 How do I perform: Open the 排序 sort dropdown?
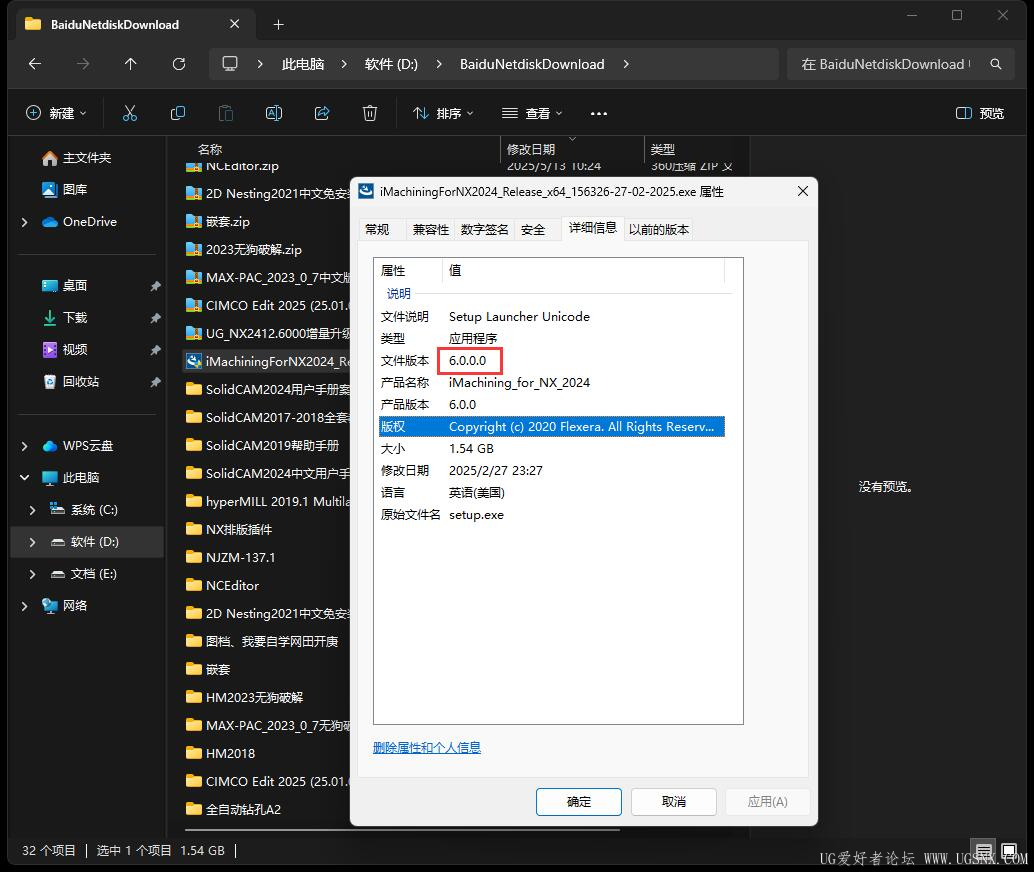(x=442, y=113)
